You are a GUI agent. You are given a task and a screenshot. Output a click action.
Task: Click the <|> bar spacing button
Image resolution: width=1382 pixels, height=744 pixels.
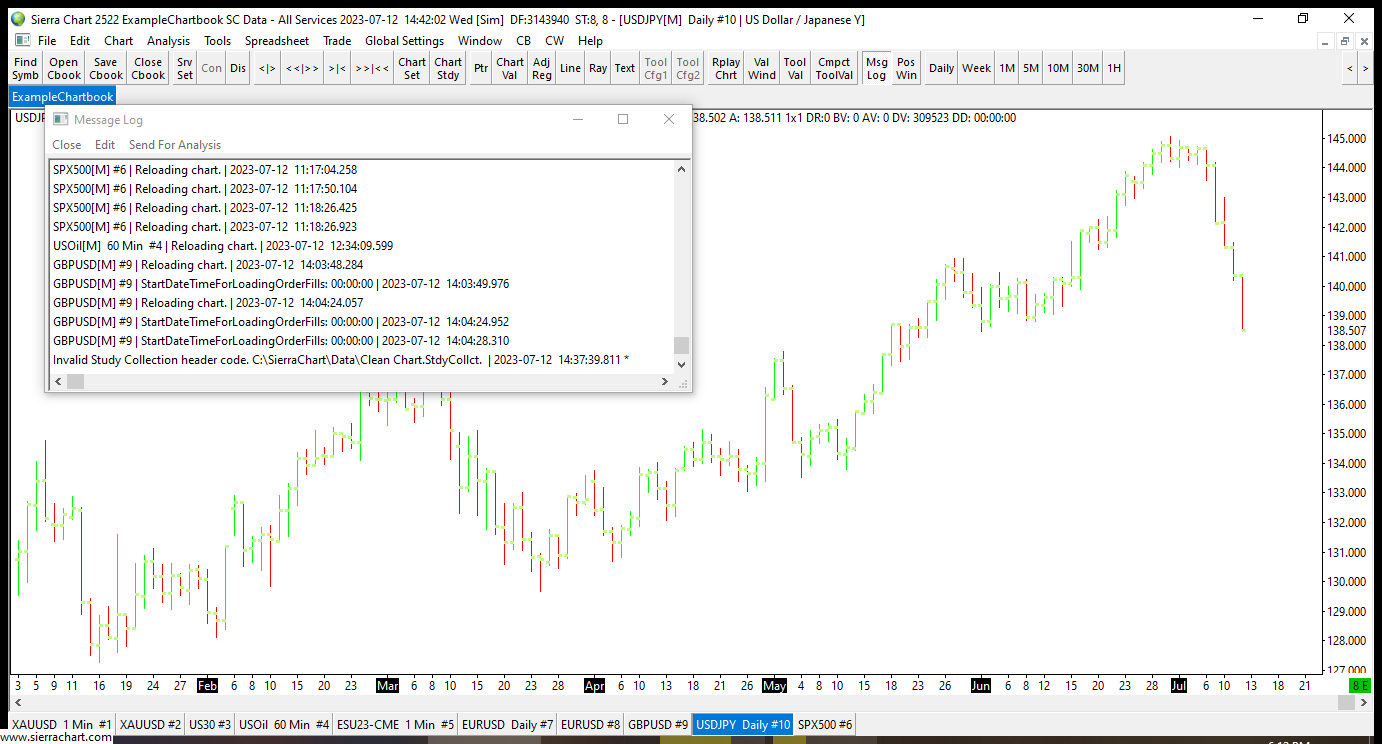[x=267, y=68]
